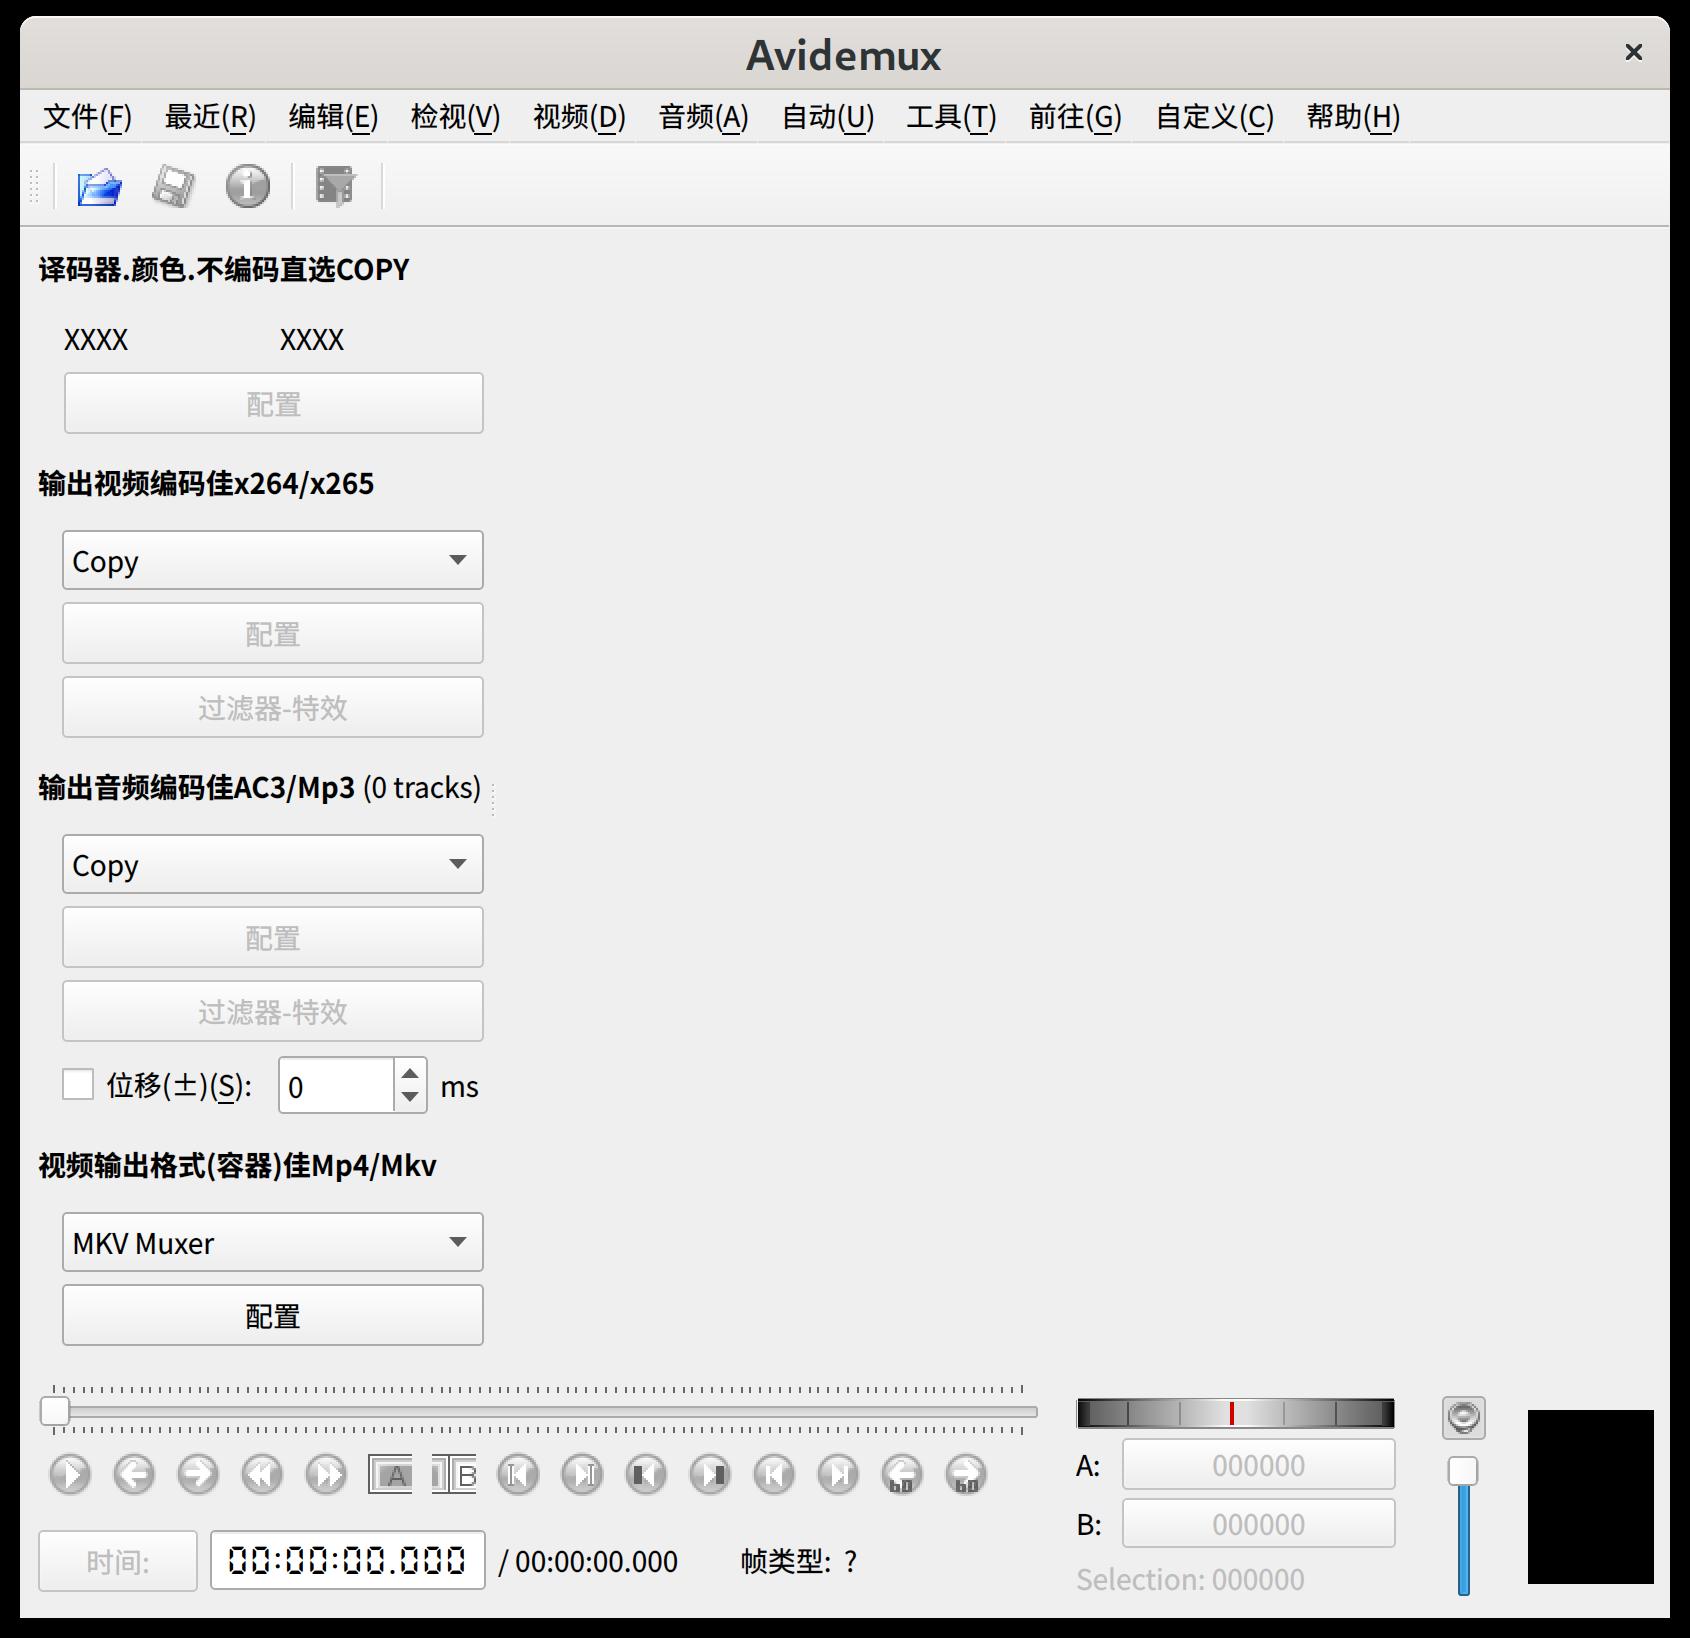Click the total duration / 00:00:00.000 text
Screen dimensions: 1690x1638
[x=588, y=1561]
